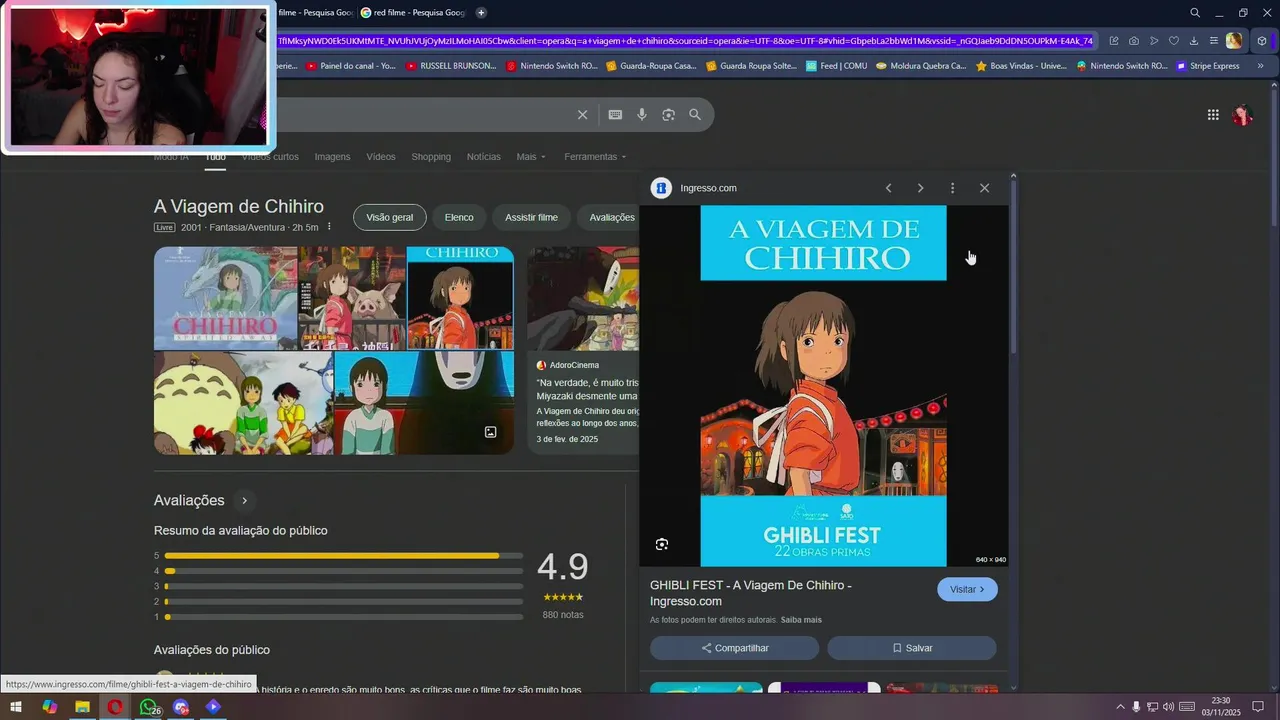1280x720 pixels.
Task: Open three-dot menu next to movie runtime
Action: (329, 227)
